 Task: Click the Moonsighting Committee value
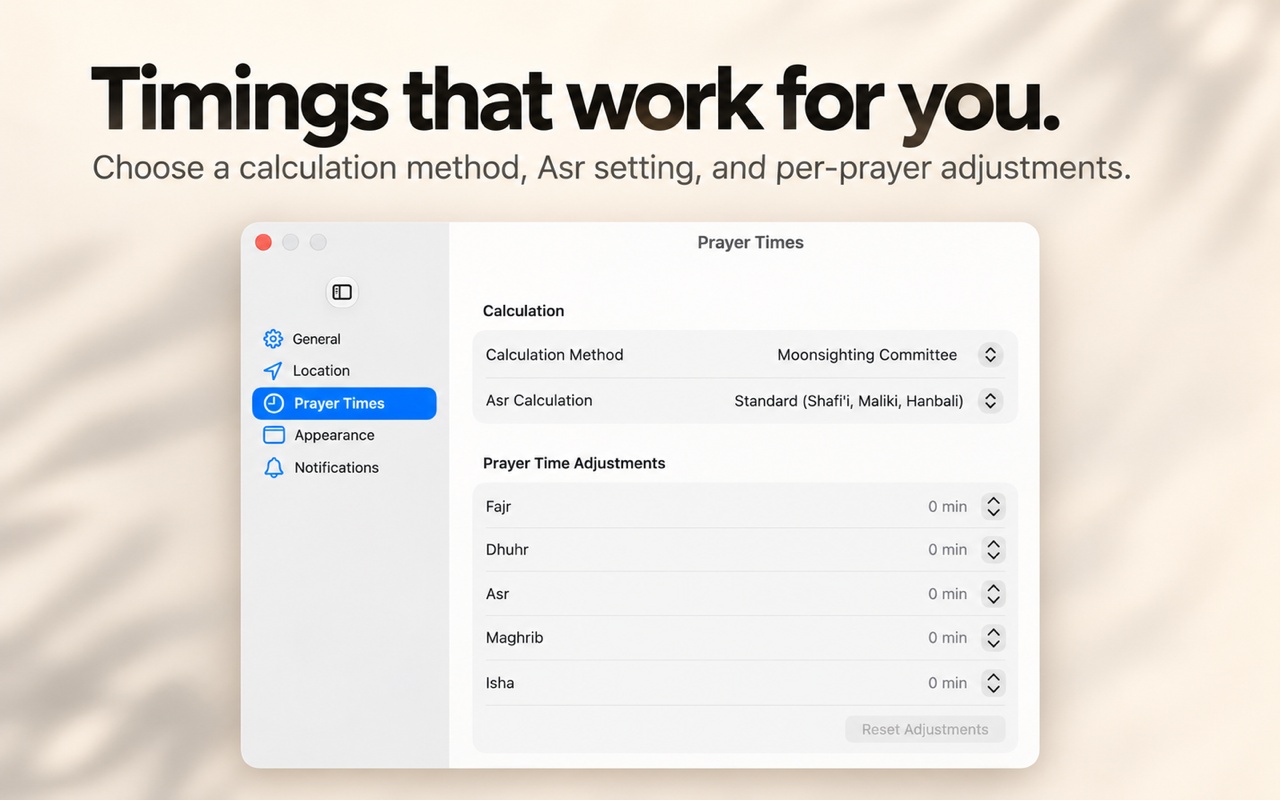pos(867,355)
